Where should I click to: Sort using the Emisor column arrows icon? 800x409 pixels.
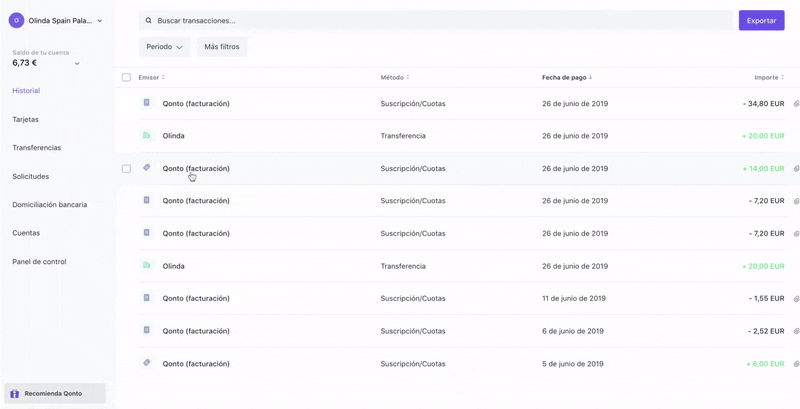[163, 78]
